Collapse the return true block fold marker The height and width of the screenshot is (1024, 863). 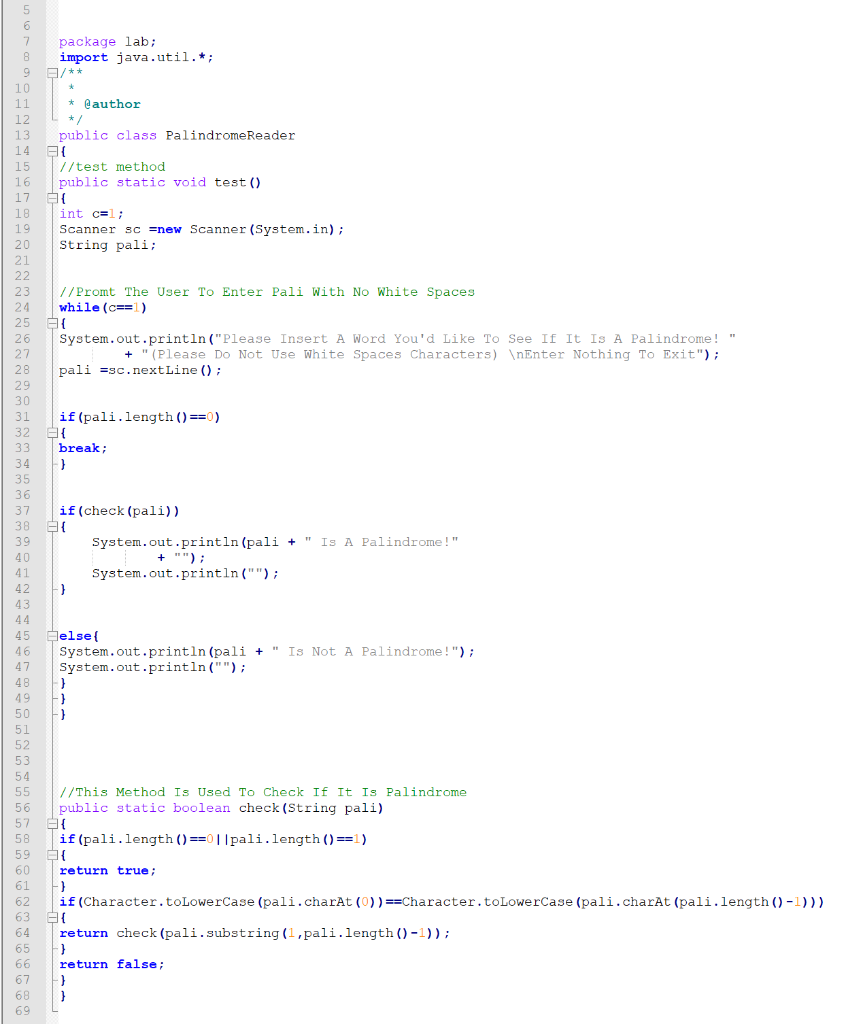point(50,854)
